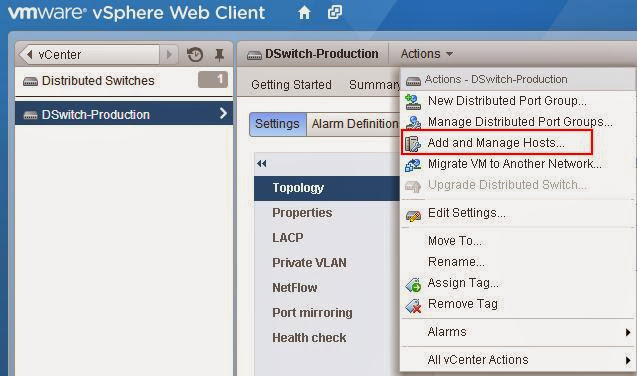The image size is (637, 376).
Task: Open the recent history clock icon
Action: [x=195, y=54]
